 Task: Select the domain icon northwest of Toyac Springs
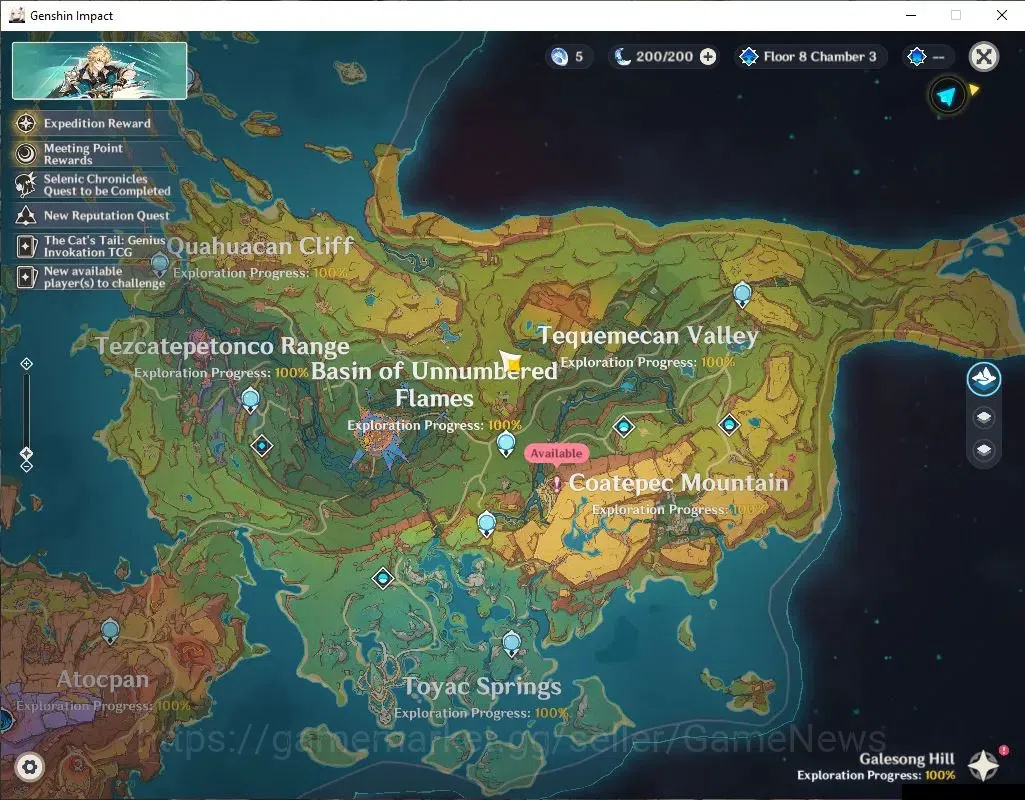(x=383, y=578)
